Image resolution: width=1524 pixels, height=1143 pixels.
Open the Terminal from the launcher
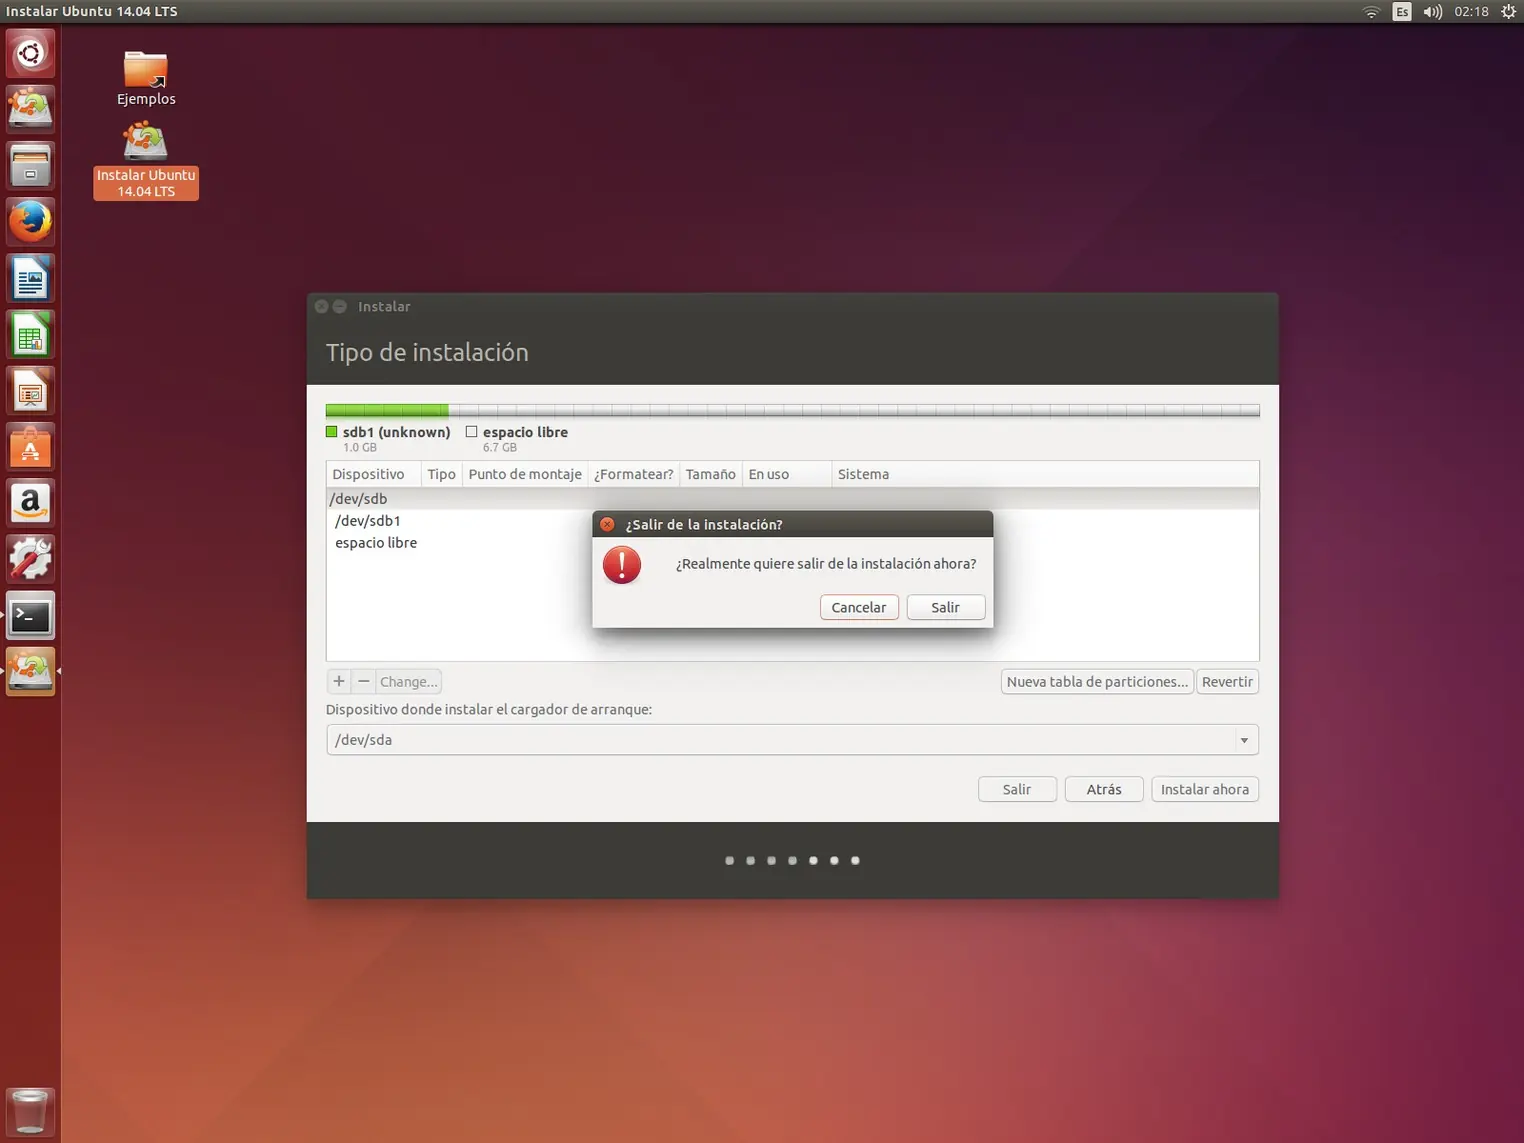30,616
